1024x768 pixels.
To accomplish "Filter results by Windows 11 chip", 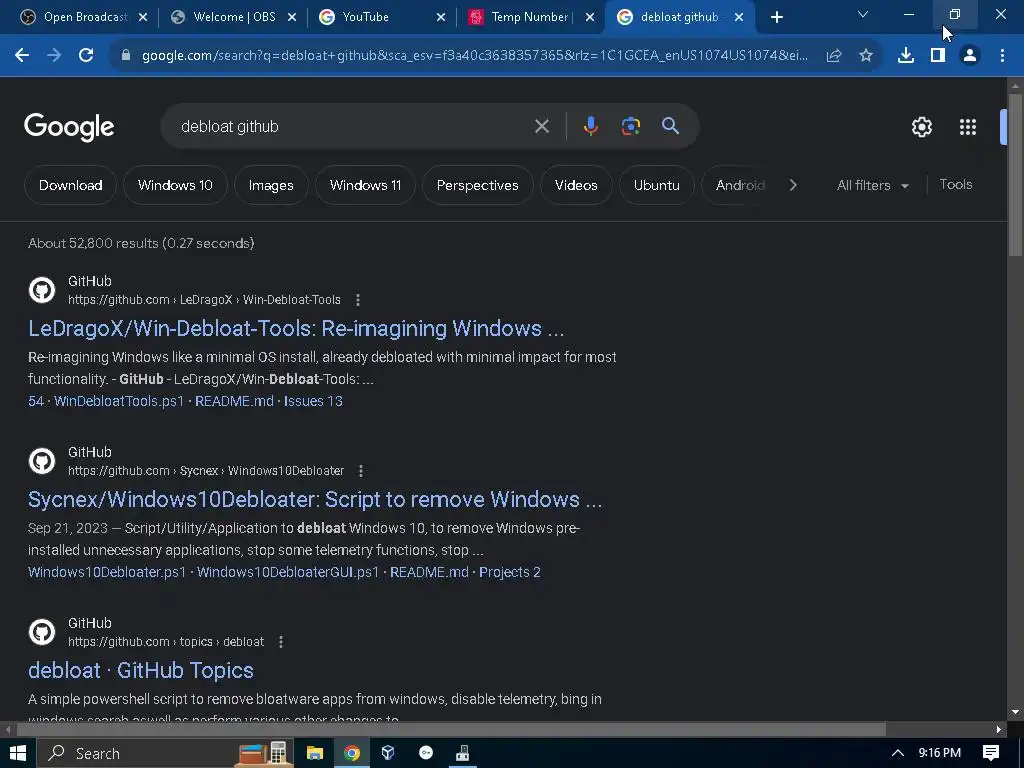I will (365, 185).
